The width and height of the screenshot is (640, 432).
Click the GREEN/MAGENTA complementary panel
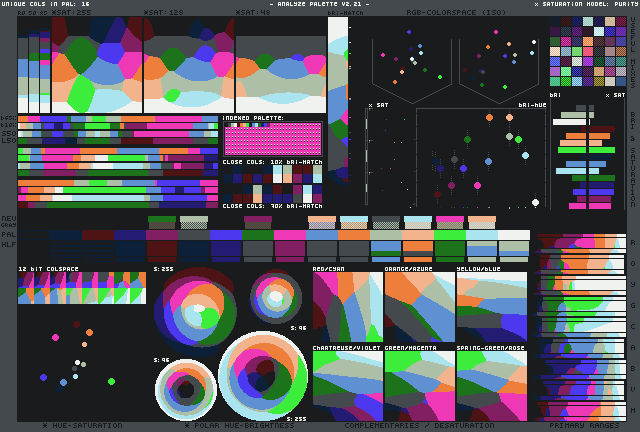pyautogui.click(x=420, y=386)
